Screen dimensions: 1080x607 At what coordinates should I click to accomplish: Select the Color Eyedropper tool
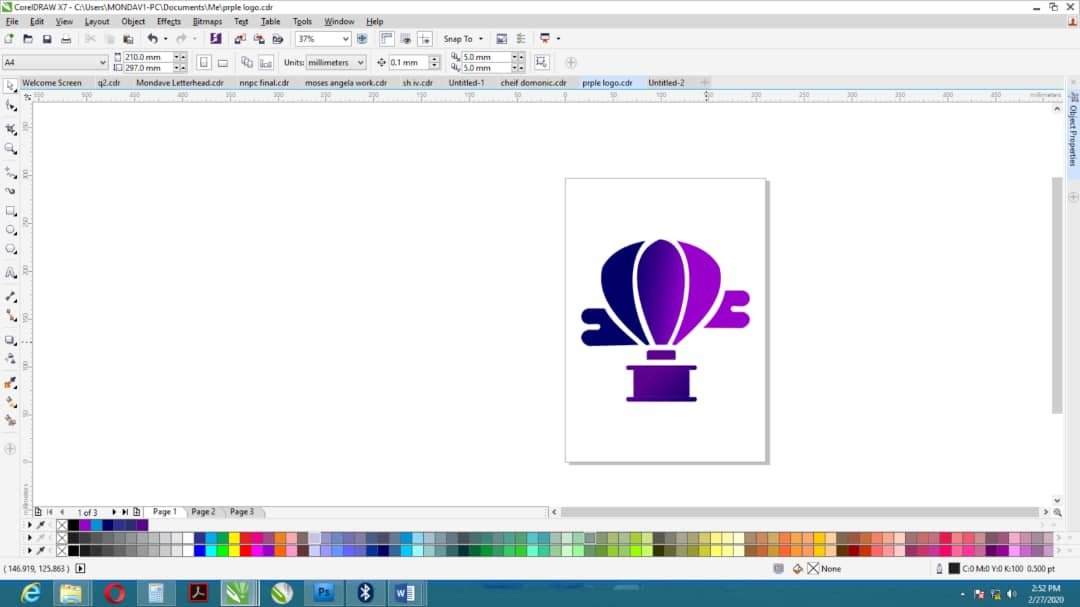point(10,383)
